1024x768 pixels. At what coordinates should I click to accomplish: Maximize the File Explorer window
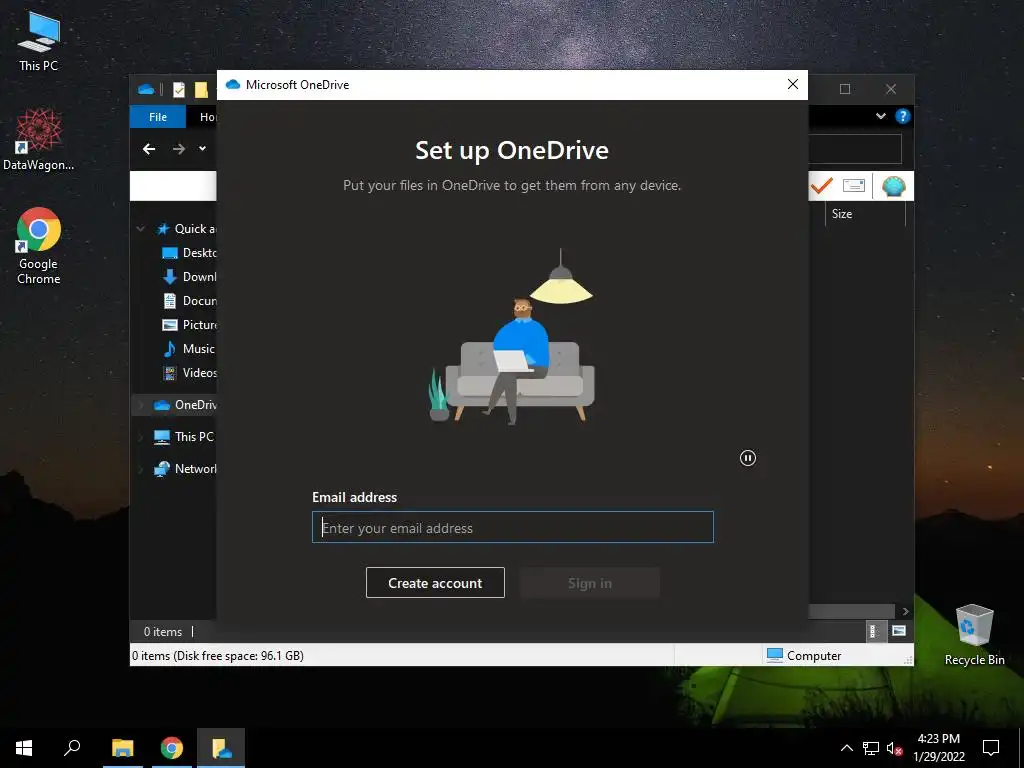pos(844,89)
